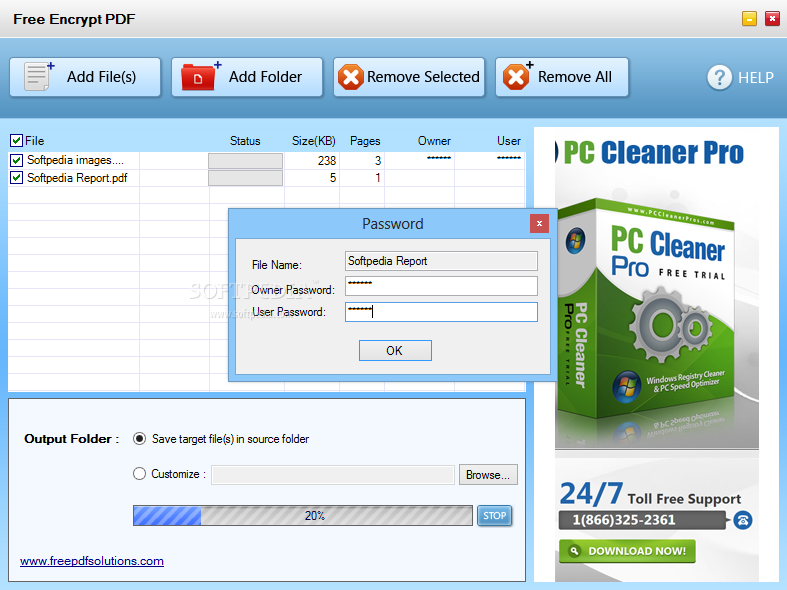The image size is (787, 590).
Task: Click the HELP text label
Action: click(x=755, y=78)
